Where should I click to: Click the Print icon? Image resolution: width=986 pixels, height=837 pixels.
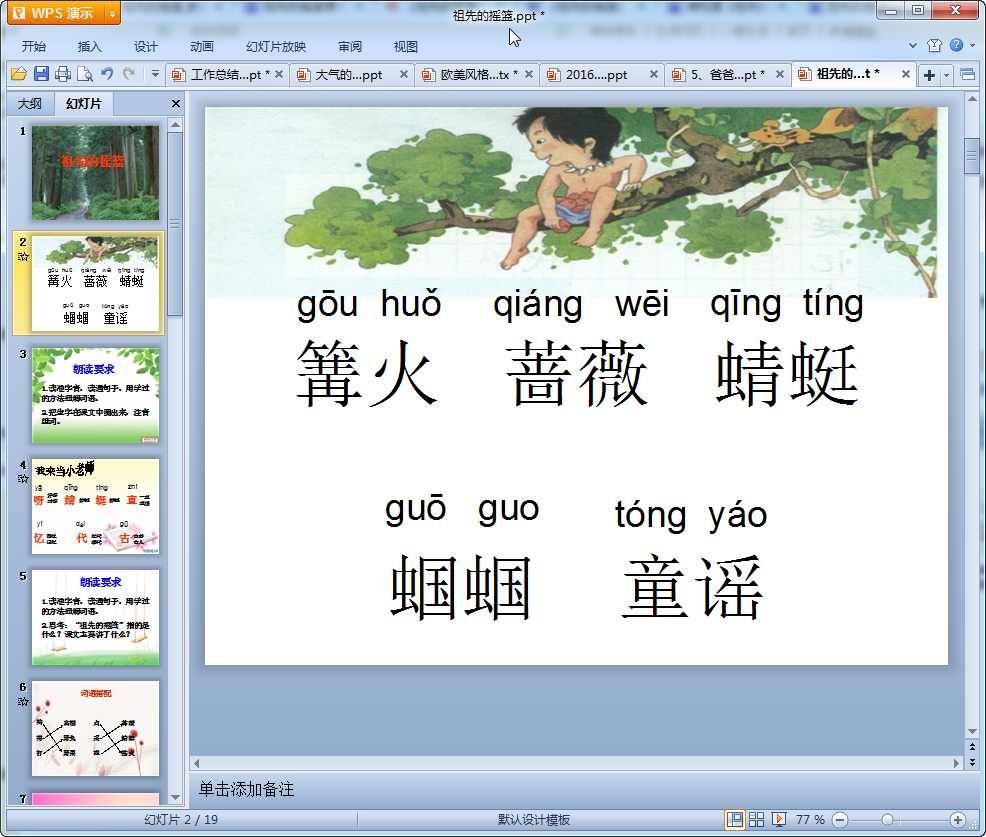(x=63, y=74)
